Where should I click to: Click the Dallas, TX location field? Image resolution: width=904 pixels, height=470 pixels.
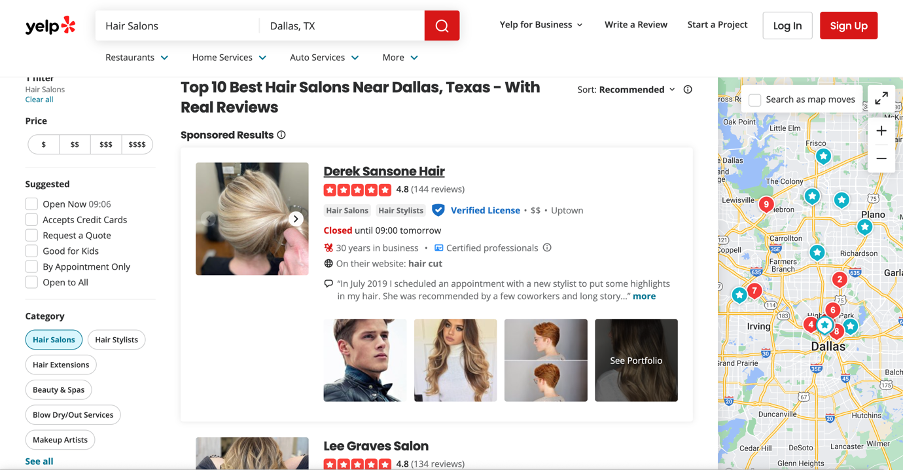click(x=342, y=25)
